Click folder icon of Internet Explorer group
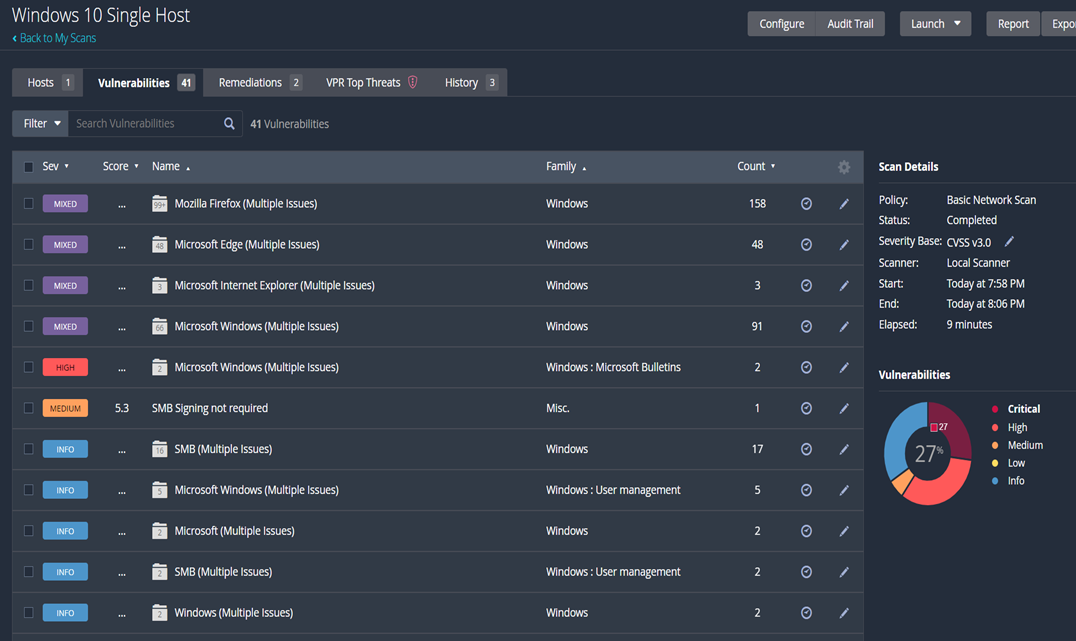This screenshot has width=1076, height=641. (x=159, y=285)
